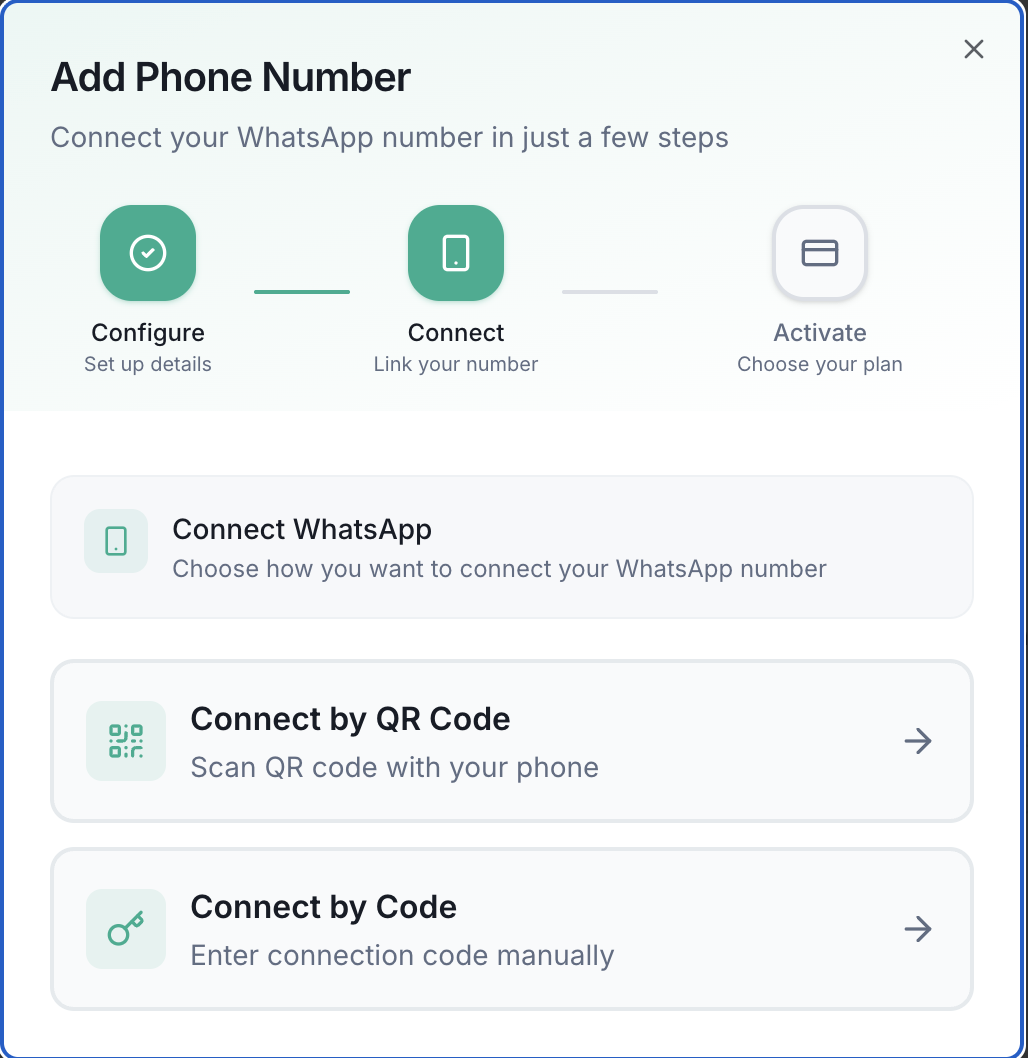Select the Activate step label

click(820, 332)
